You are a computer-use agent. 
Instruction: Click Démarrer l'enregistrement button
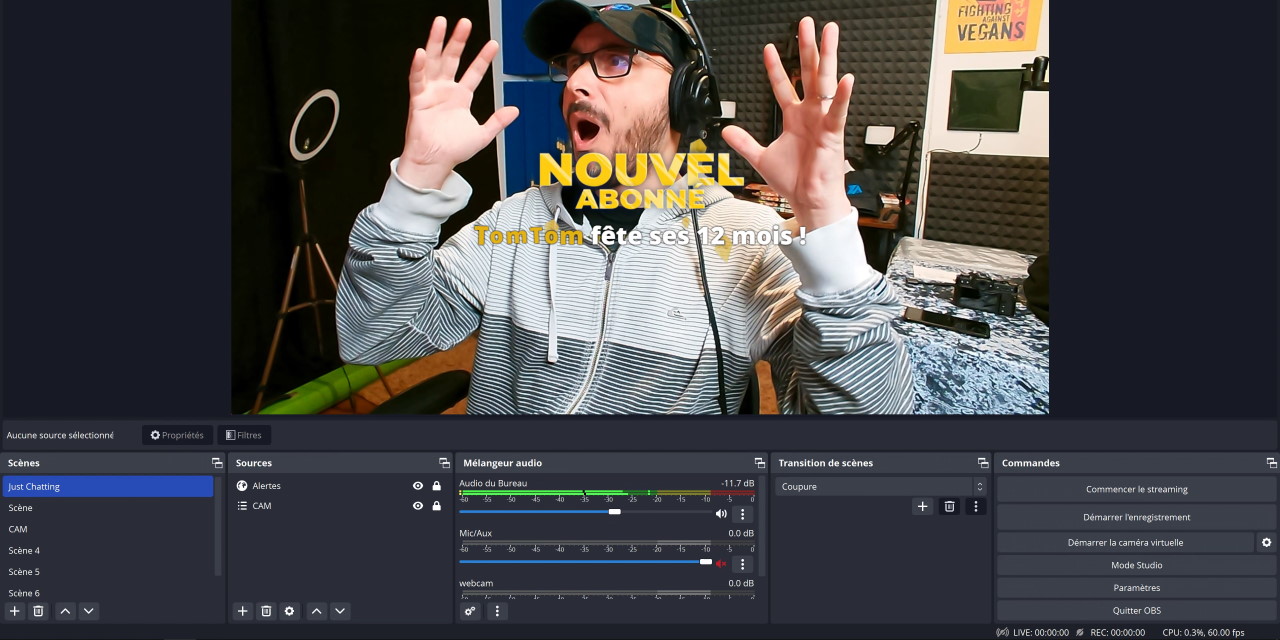click(x=1136, y=517)
